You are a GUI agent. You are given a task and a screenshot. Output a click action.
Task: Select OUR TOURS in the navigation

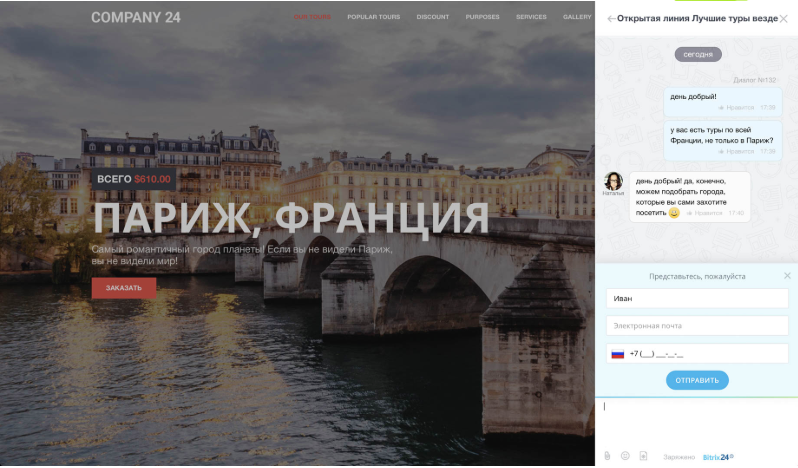(x=312, y=17)
